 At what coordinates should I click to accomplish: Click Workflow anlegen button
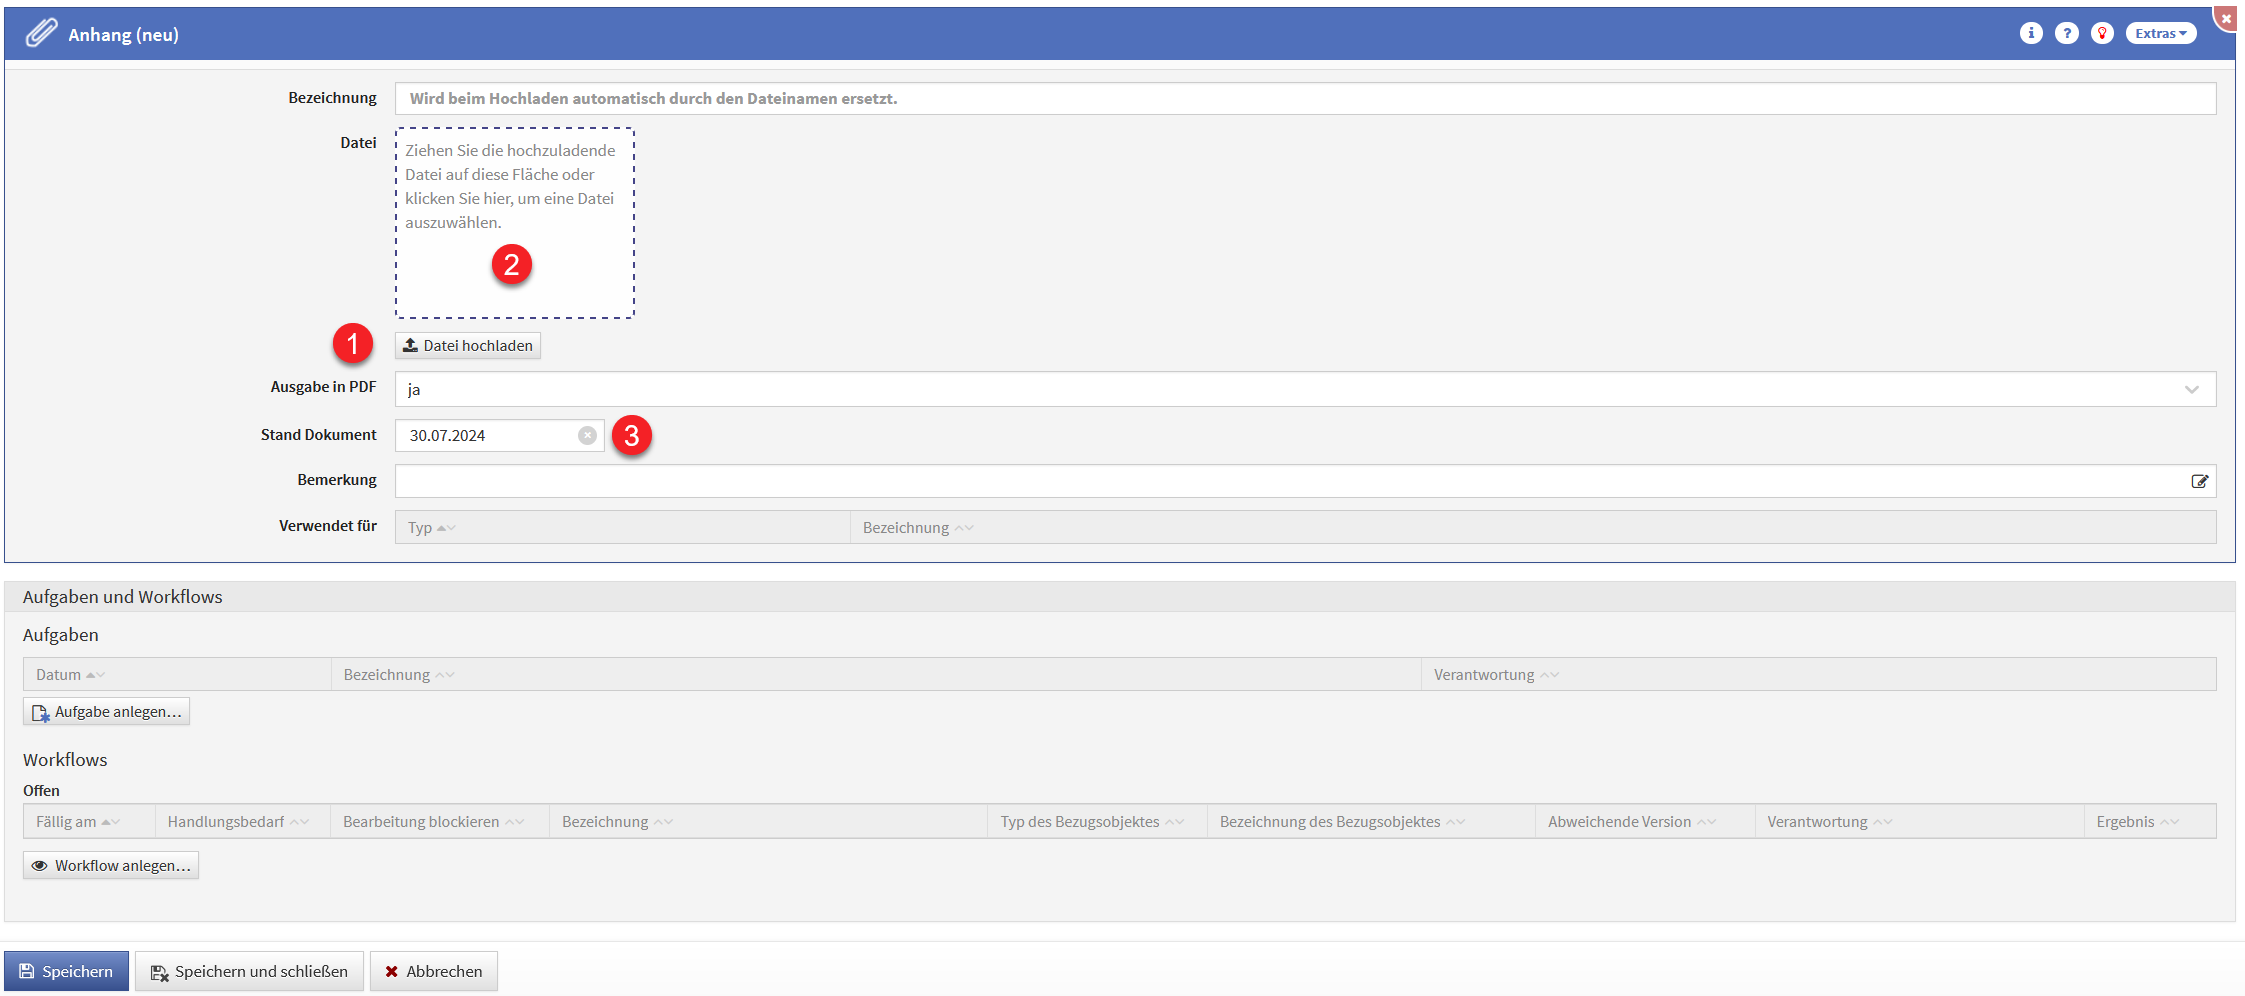111,865
